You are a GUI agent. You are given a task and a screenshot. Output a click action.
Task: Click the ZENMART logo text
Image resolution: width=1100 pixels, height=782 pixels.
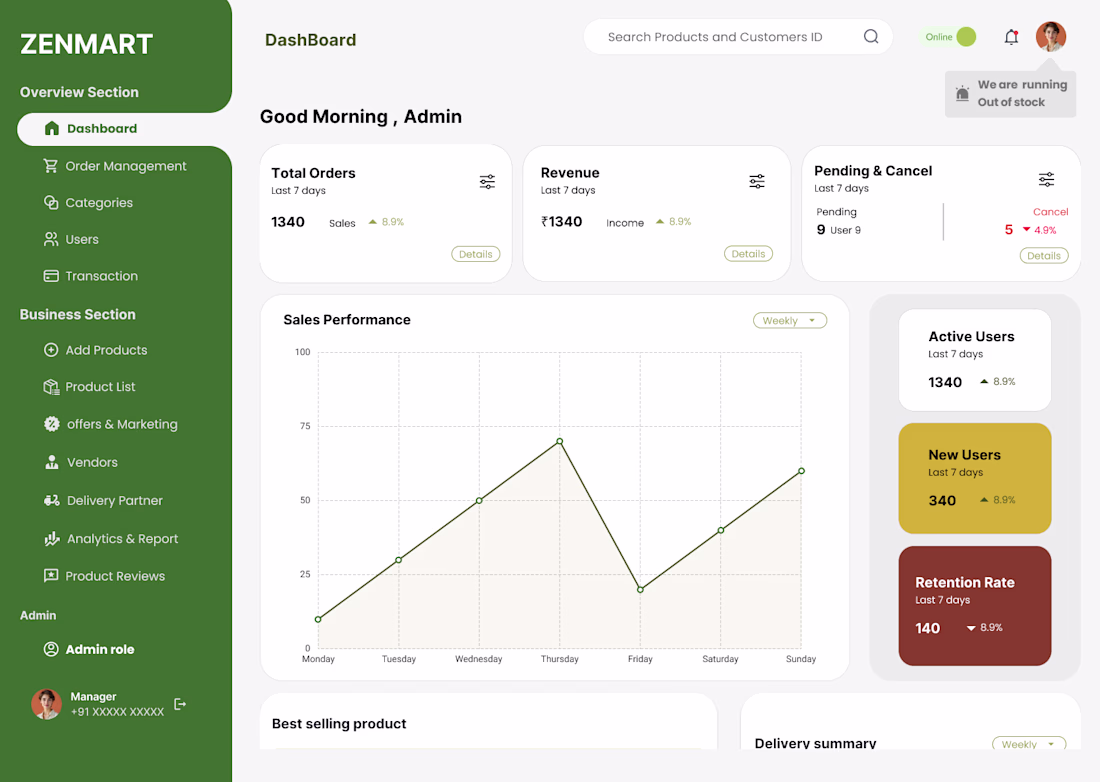86,44
